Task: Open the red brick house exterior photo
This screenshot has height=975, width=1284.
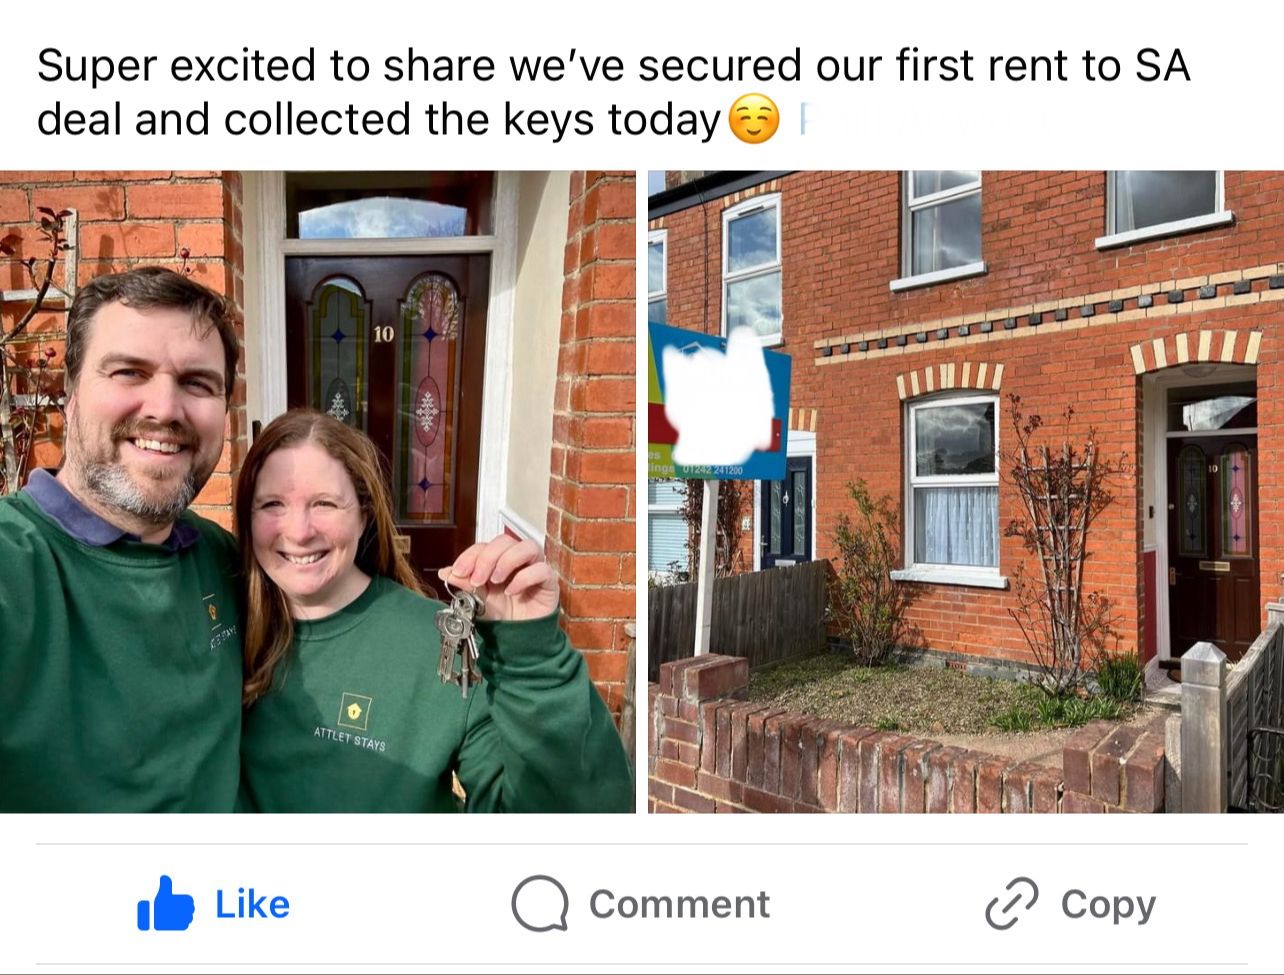Action: click(966, 491)
